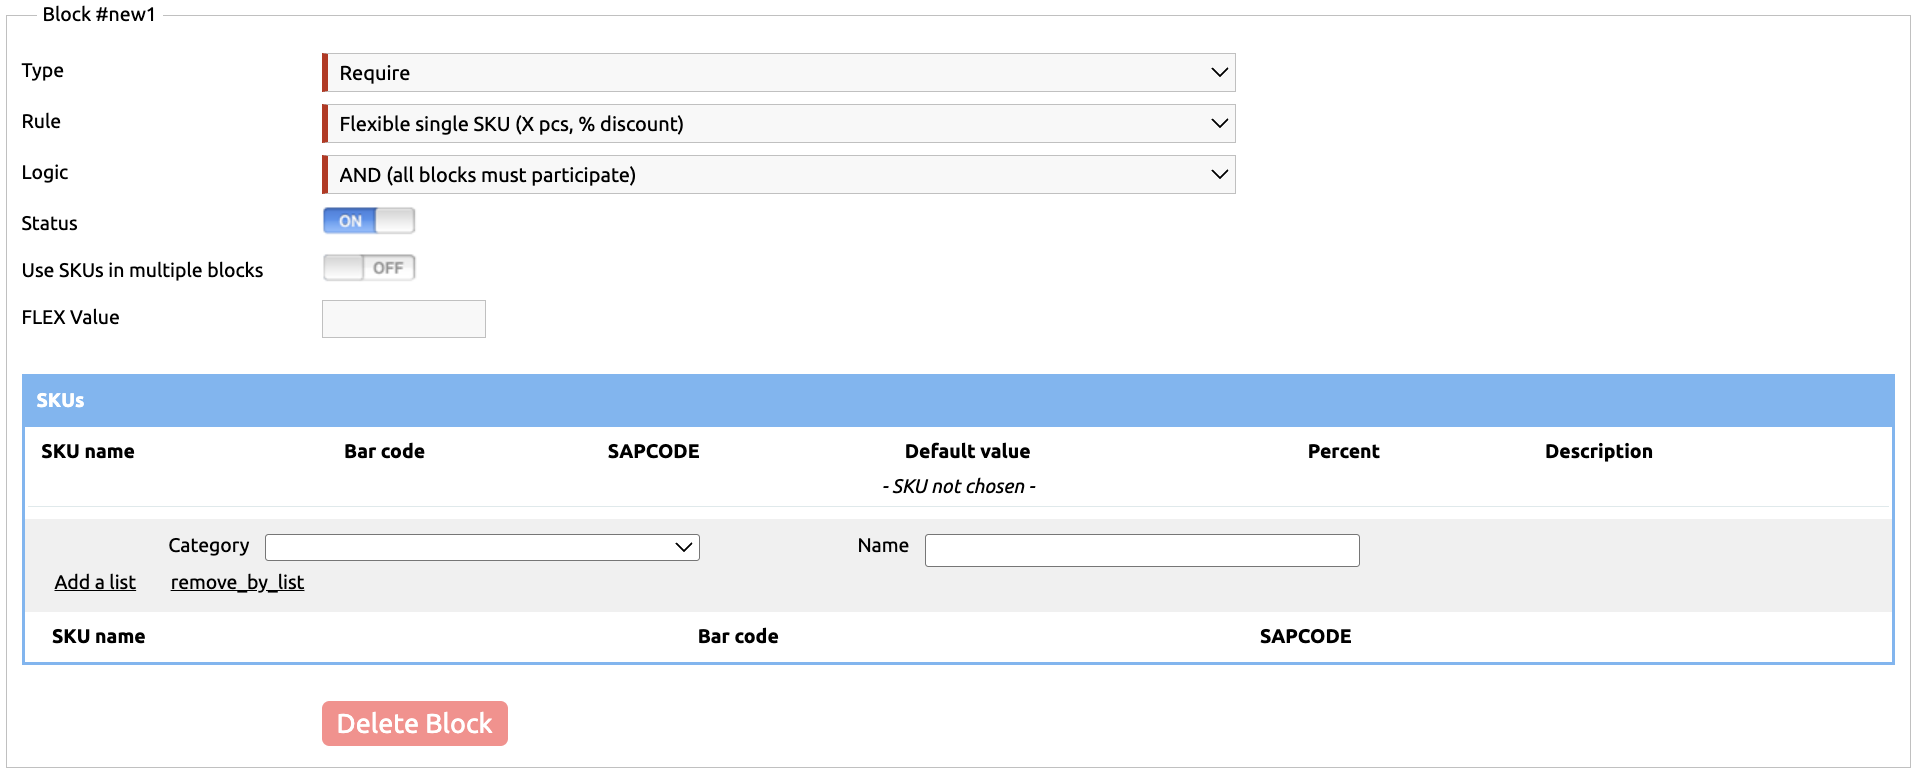Focus the Name search field
1922x784 pixels.
1141,550
